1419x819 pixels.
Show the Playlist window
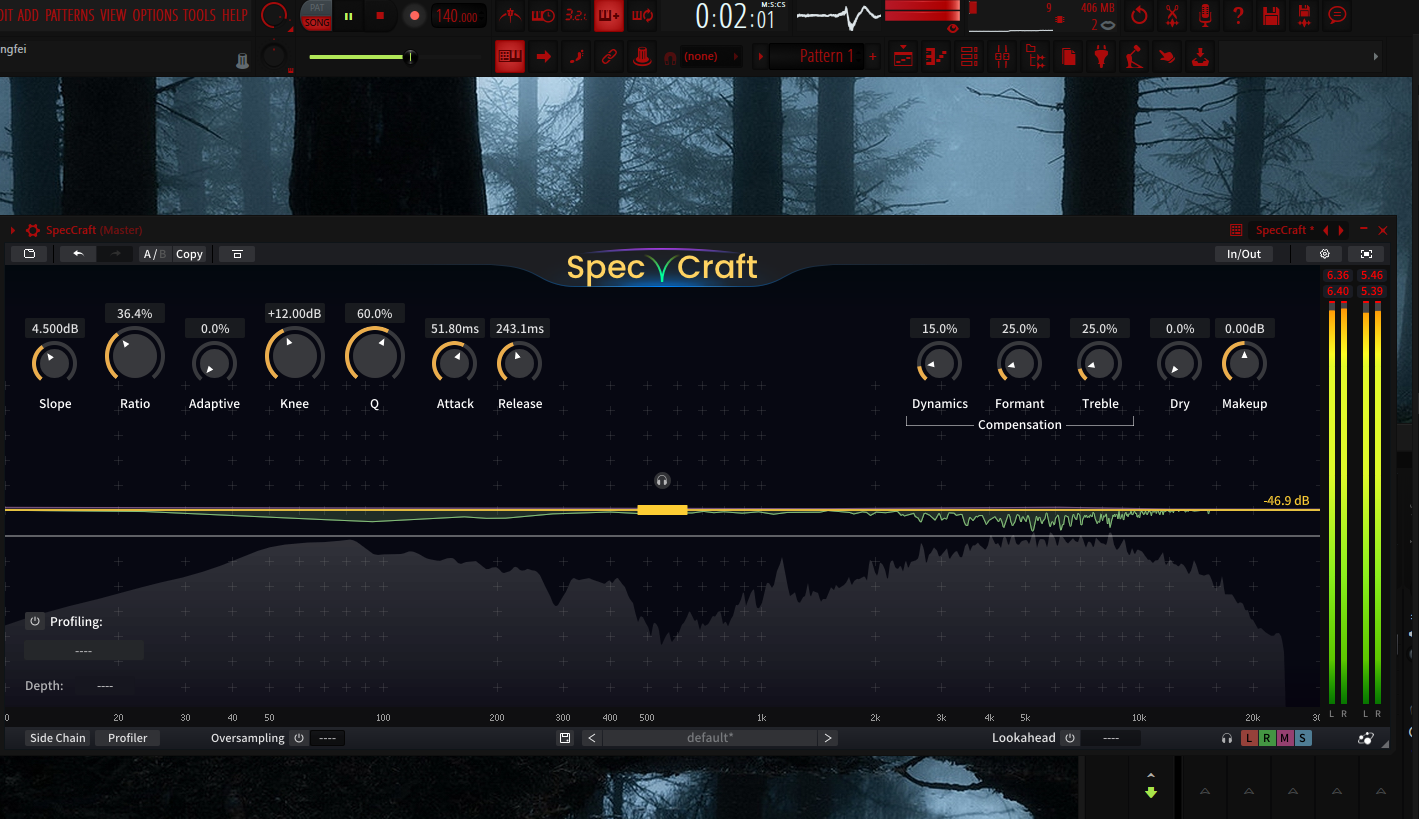pos(903,57)
